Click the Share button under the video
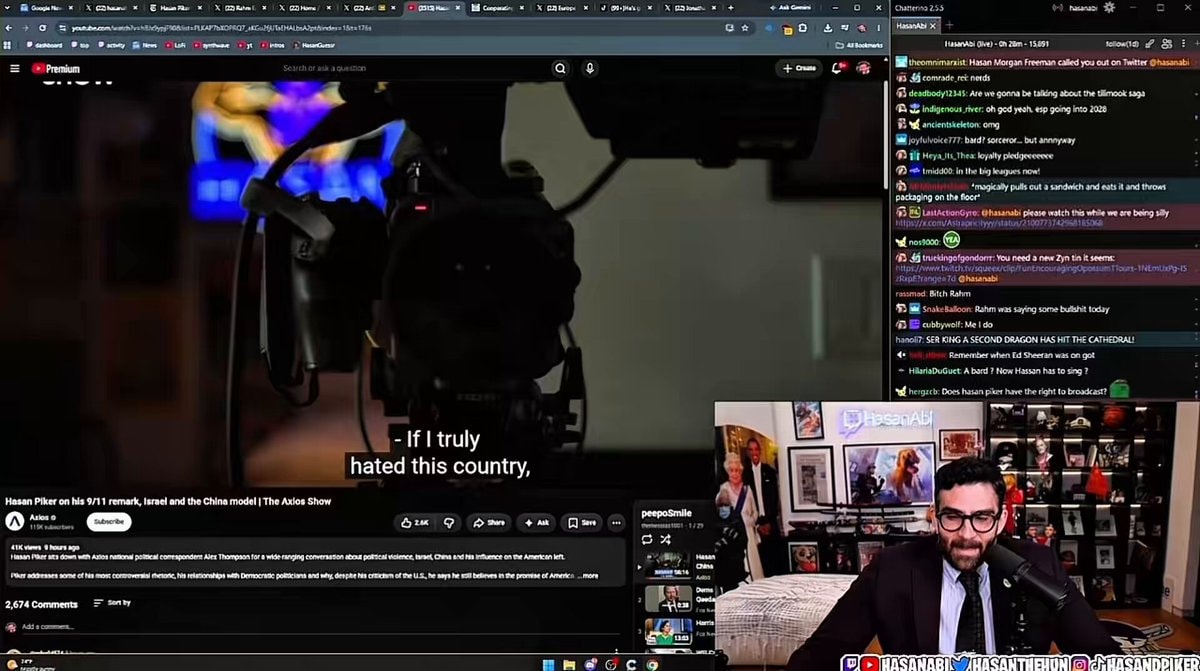This screenshot has height=671, width=1200. pyautogui.click(x=489, y=522)
